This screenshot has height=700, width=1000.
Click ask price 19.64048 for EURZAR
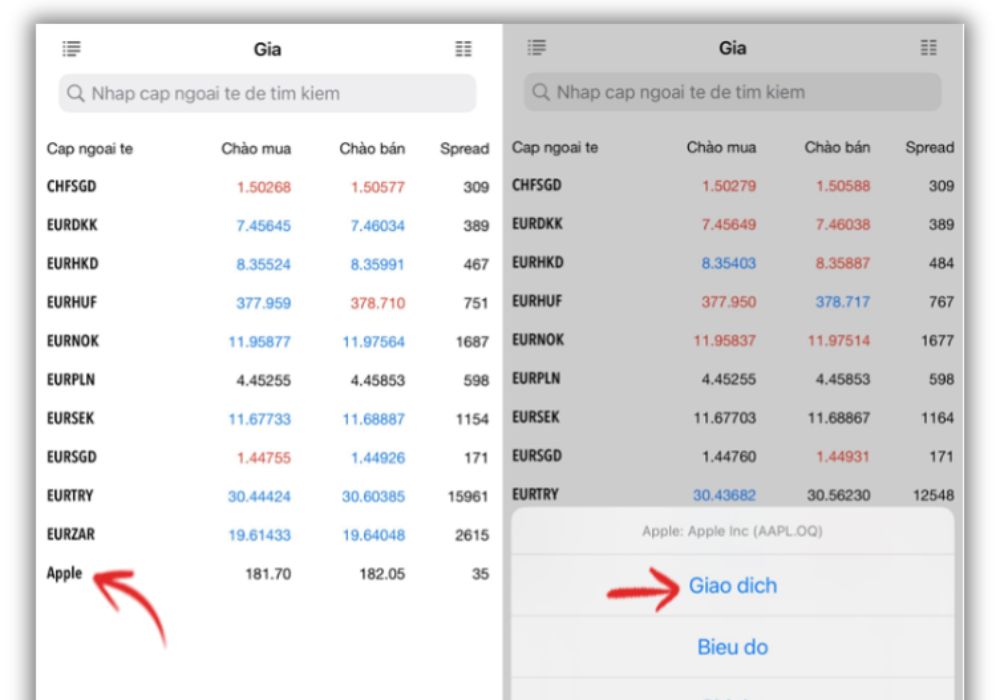[x=374, y=535]
